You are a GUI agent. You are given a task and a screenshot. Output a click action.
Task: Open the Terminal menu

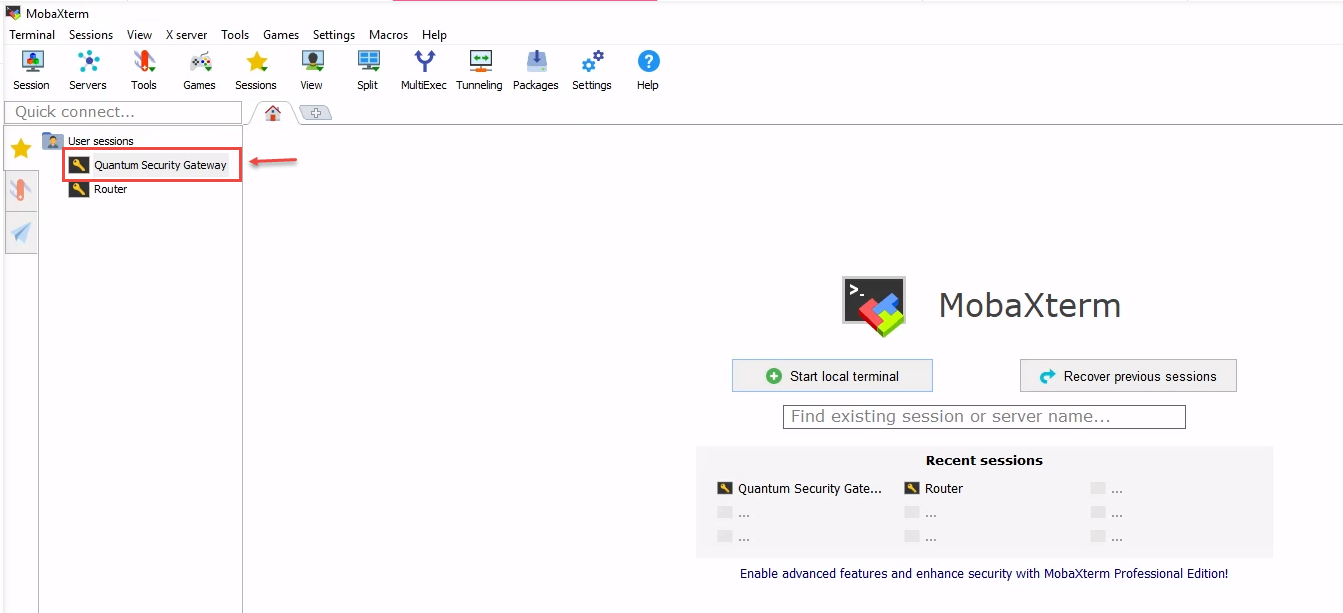(32, 35)
